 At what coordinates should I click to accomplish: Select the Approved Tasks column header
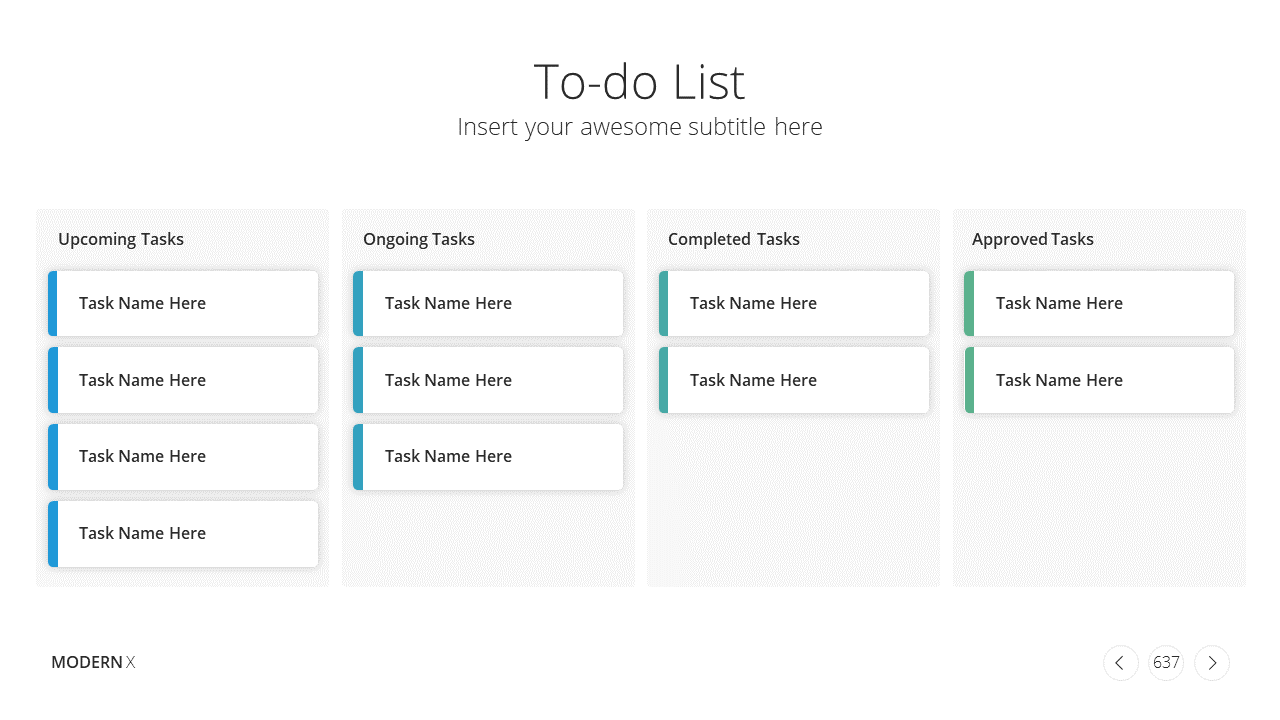coord(1033,239)
